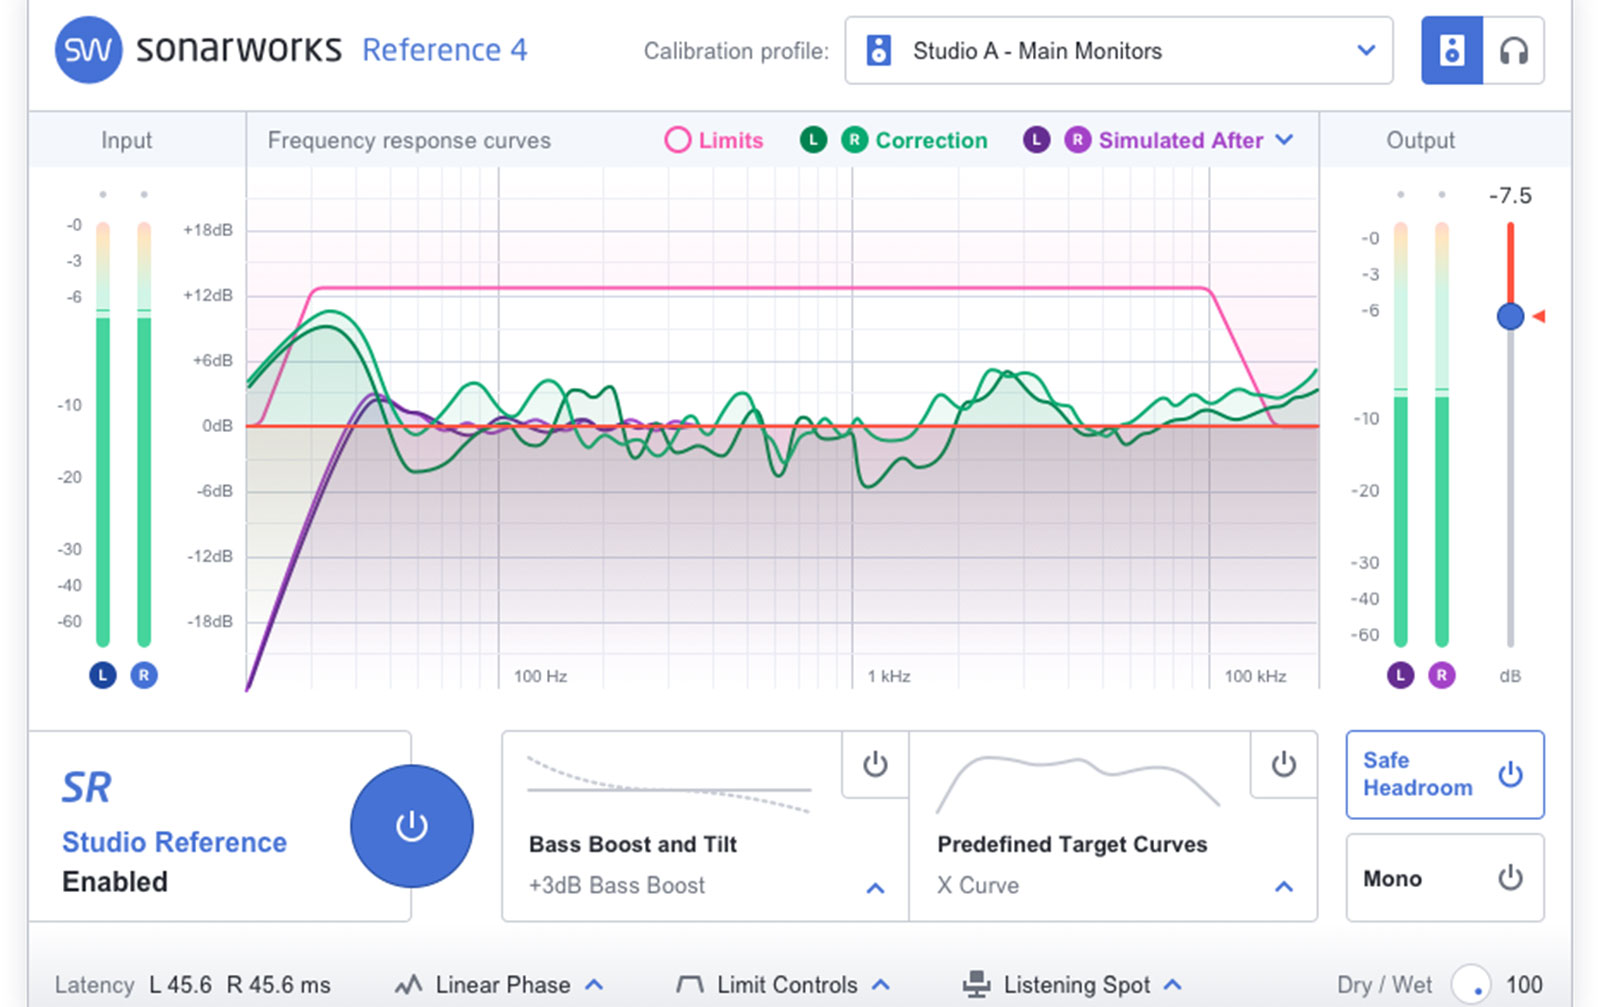
Task: Click the Listening Spot chair icon
Action: point(976,985)
